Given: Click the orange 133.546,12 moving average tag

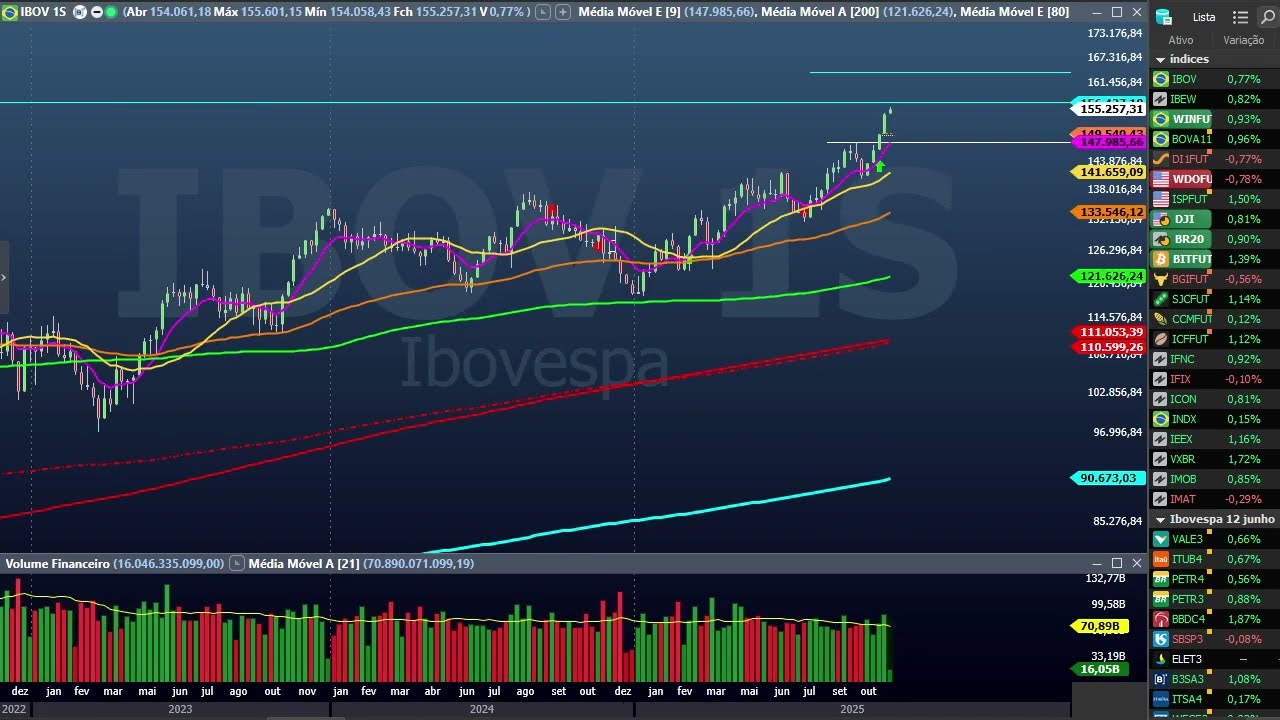Looking at the screenshot, I should pos(1107,212).
